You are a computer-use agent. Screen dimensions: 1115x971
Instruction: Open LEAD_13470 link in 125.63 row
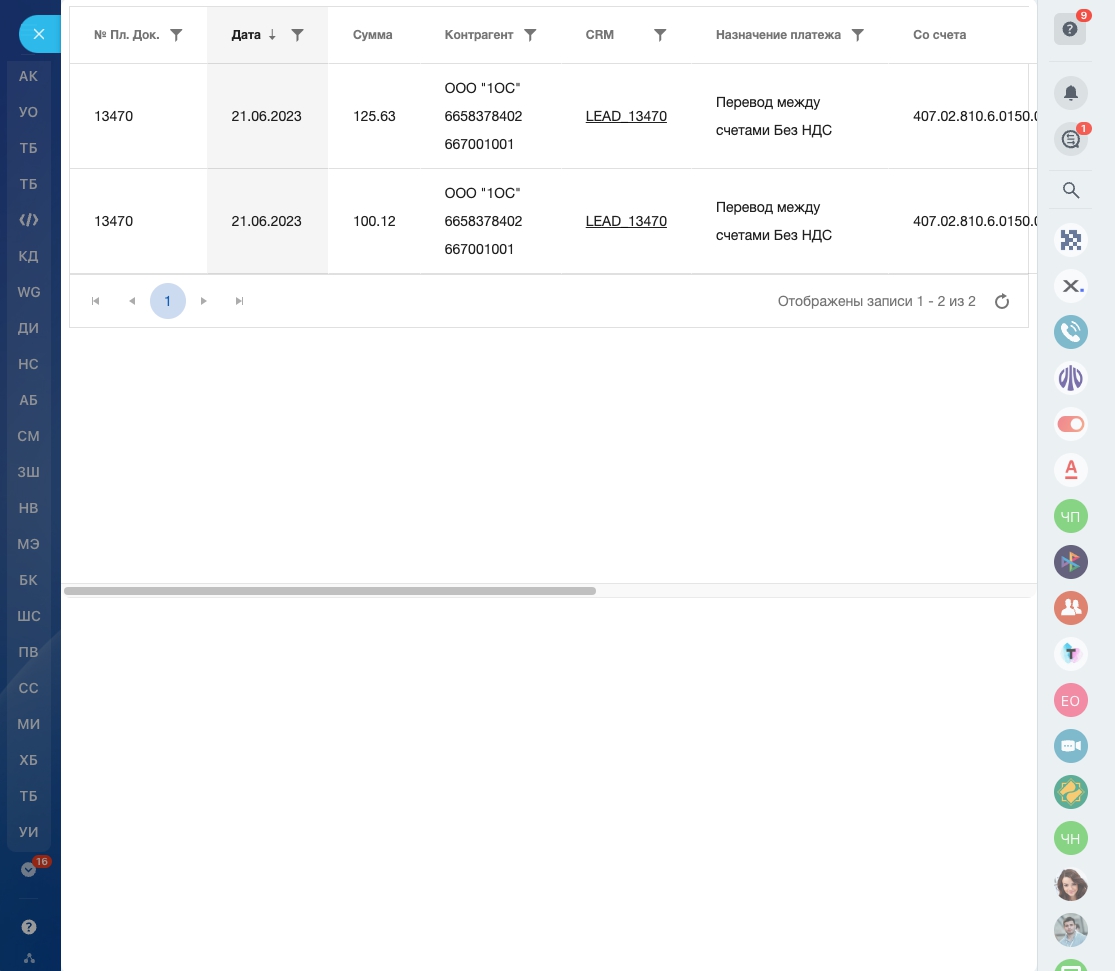[x=626, y=116]
